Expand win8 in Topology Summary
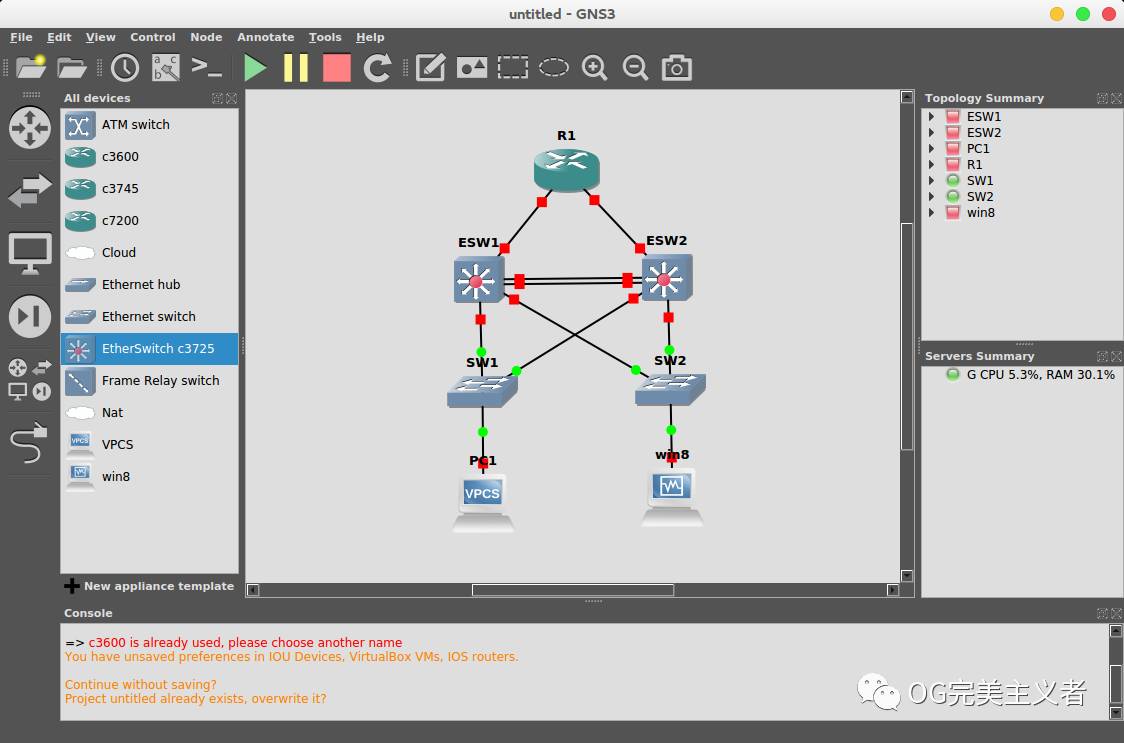This screenshot has height=743, width=1124. pyautogui.click(x=931, y=213)
